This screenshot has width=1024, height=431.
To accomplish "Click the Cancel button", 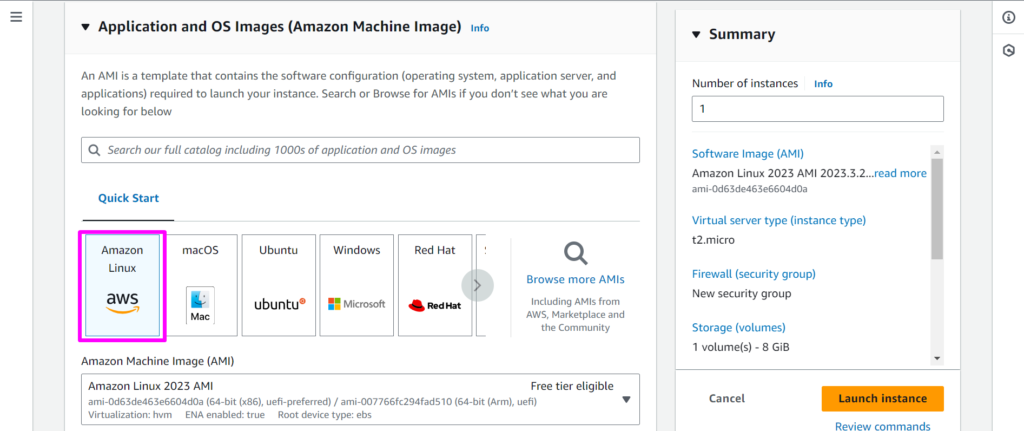I will coord(727,398).
